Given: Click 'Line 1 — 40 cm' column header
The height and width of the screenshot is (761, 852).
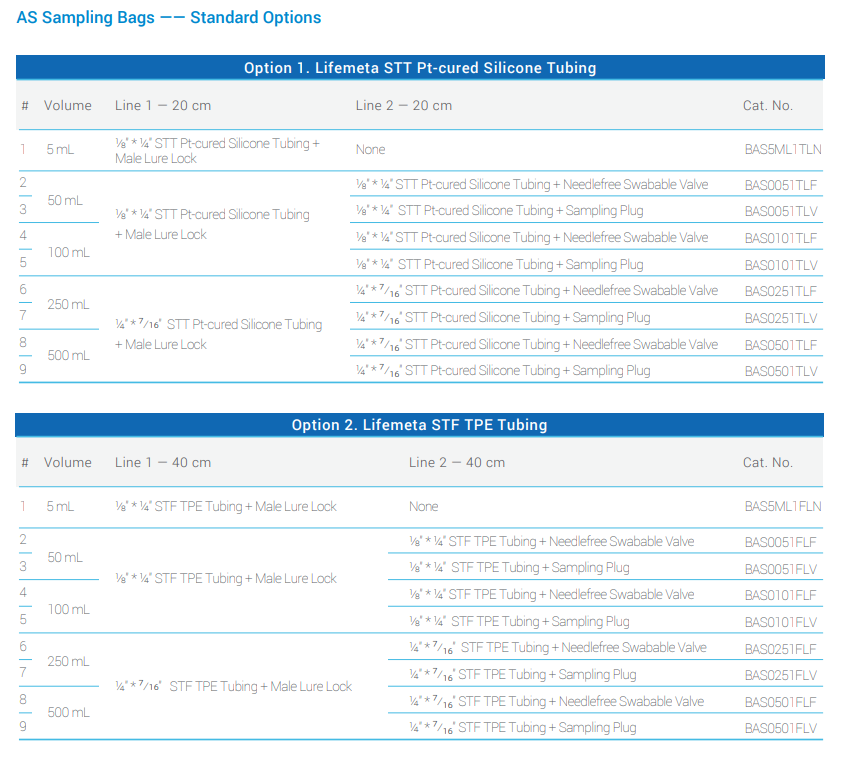Looking at the screenshot, I should click(x=163, y=463).
